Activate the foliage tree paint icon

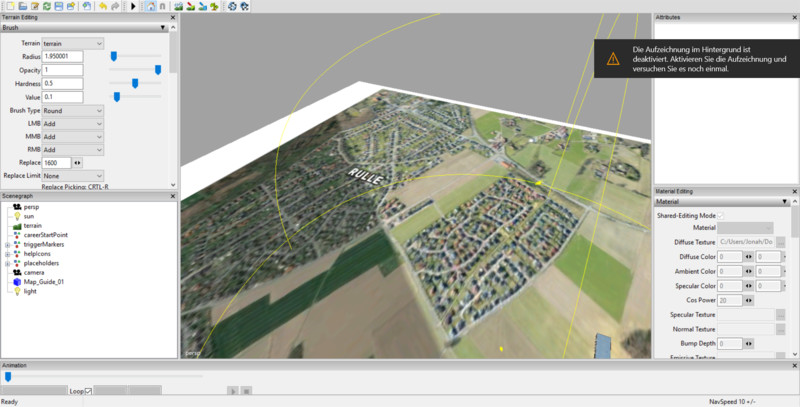(215, 6)
